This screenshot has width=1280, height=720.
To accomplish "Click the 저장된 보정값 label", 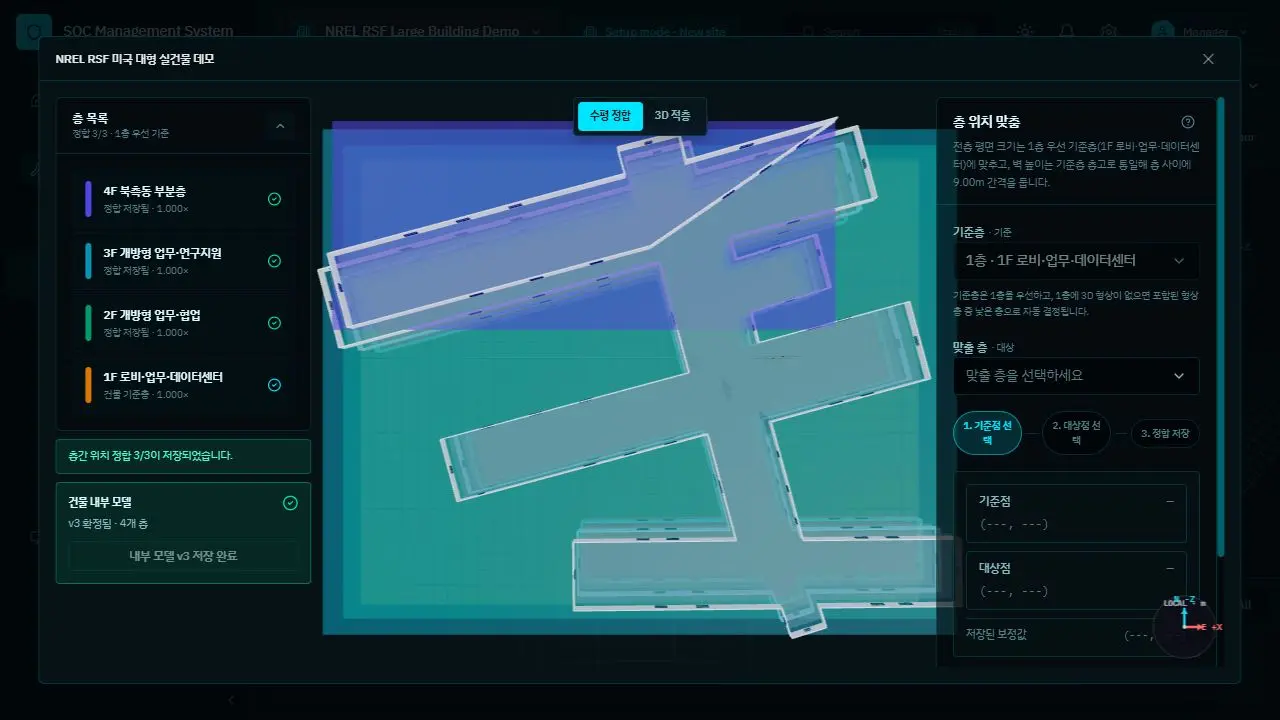I will click(996, 634).
